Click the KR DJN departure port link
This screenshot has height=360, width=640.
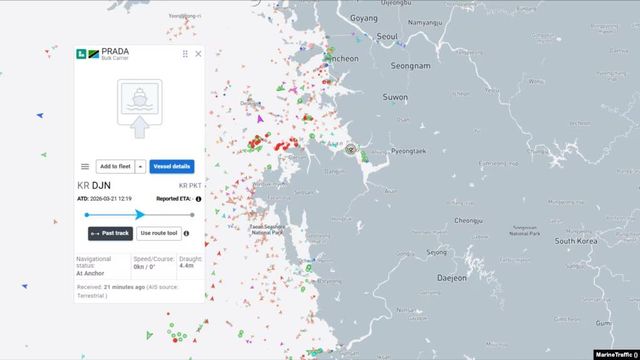click(94, 186)
